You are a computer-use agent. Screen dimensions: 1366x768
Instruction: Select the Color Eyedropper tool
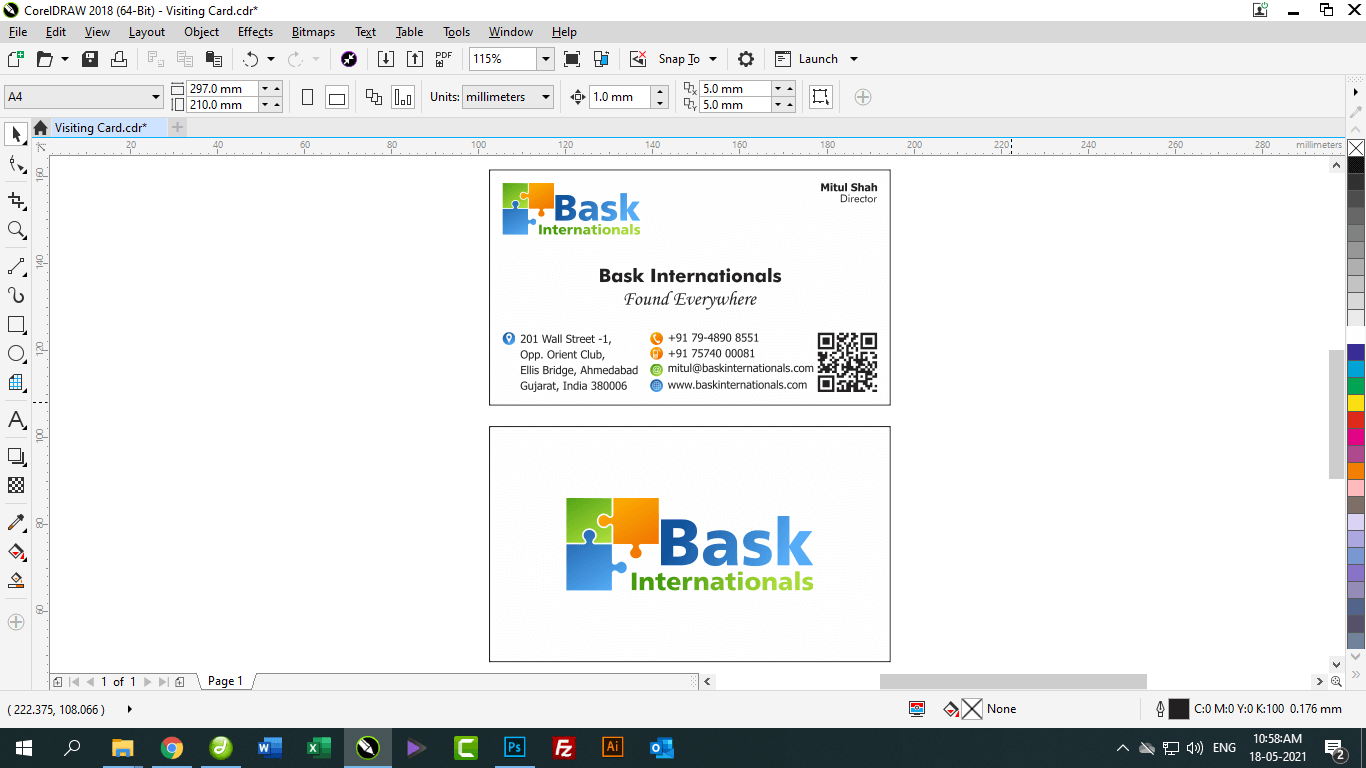click(x=16, y=522)
